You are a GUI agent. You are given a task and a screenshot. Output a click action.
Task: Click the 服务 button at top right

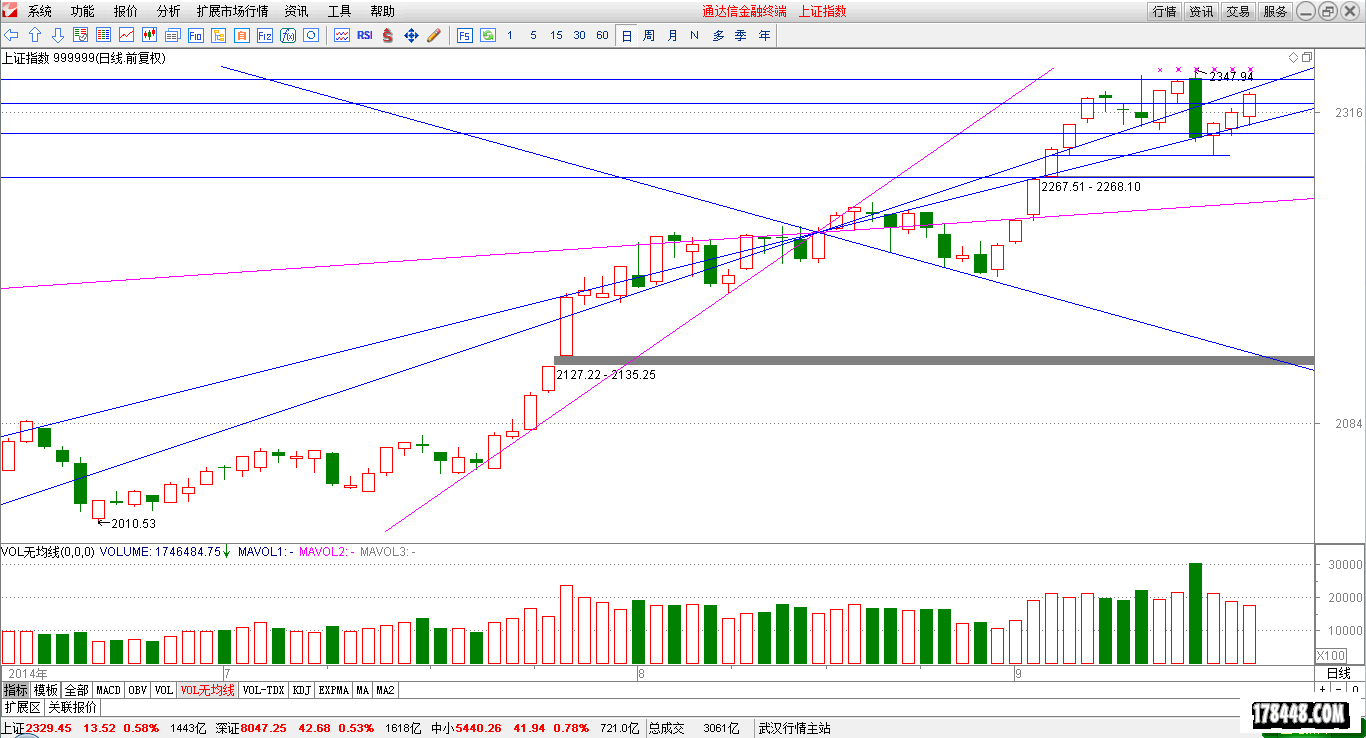pyautogui.click(x=1275, y=11)
